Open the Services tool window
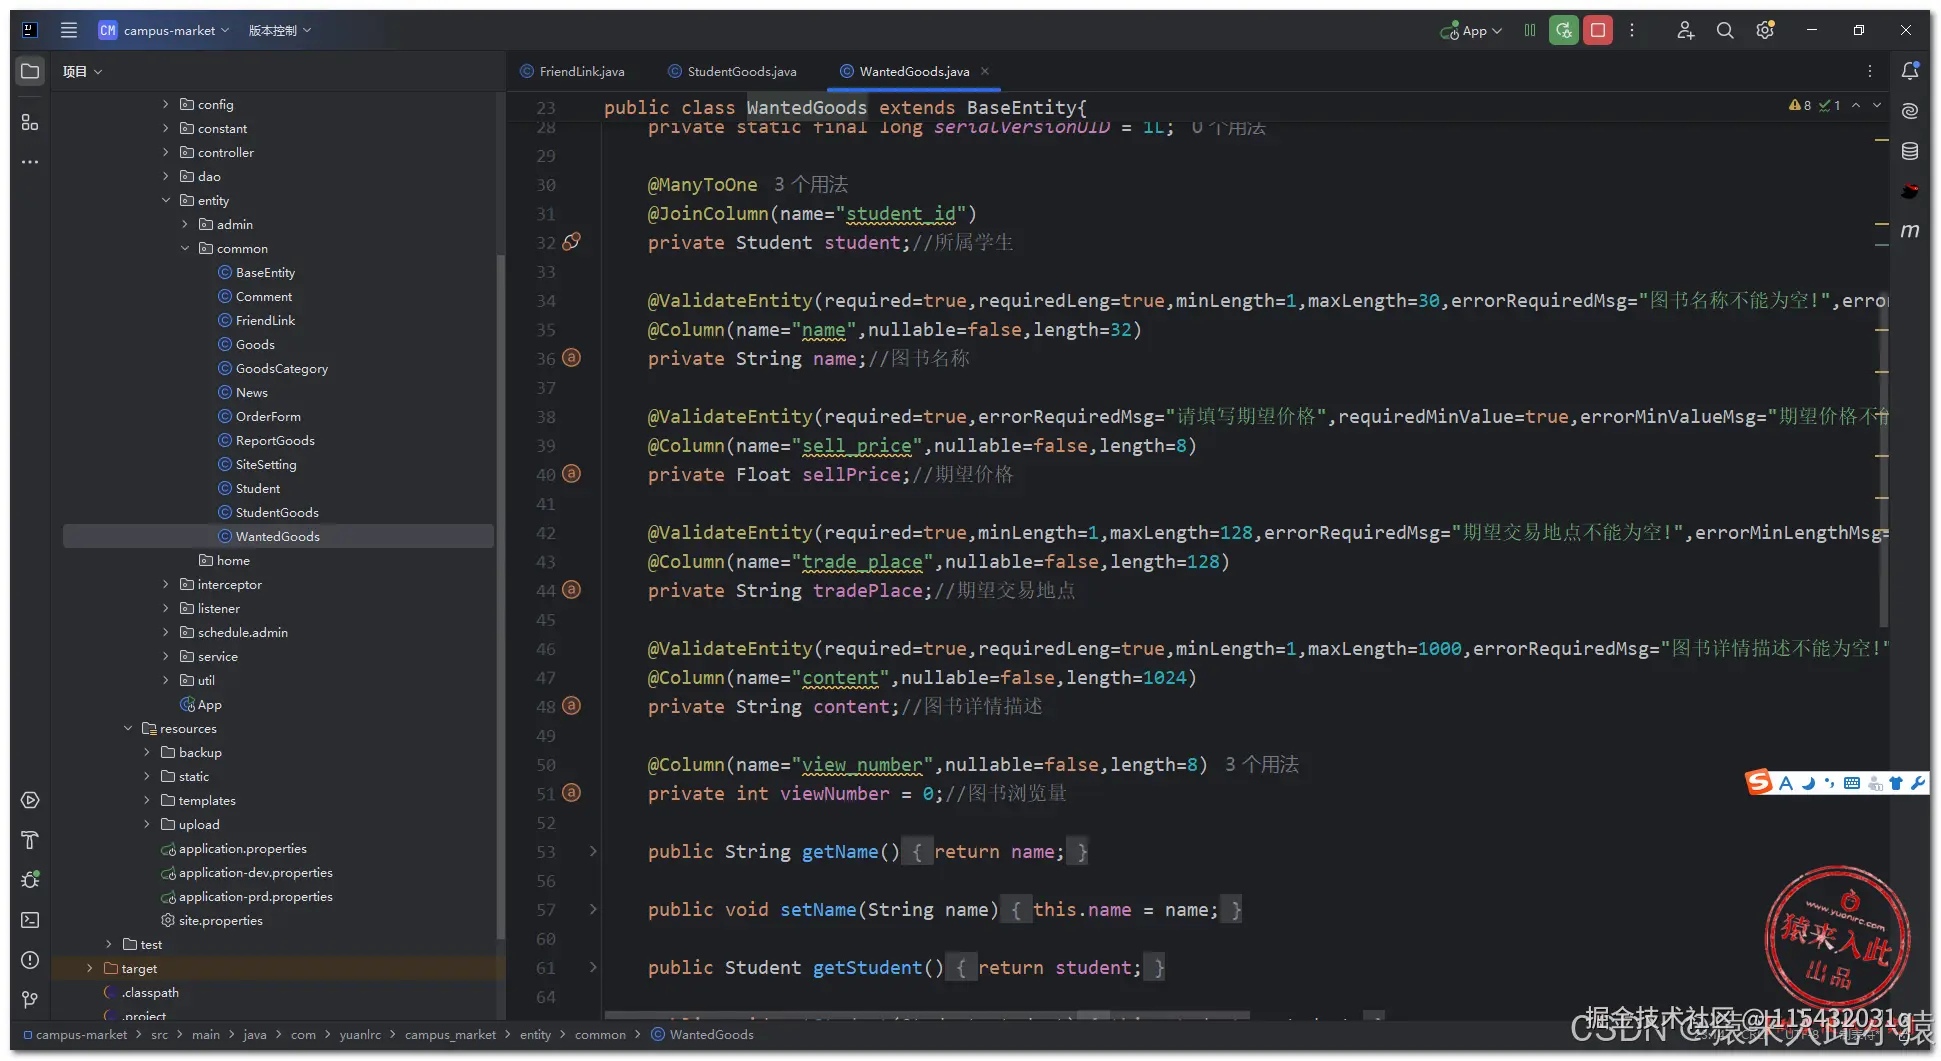 pos(30,800)
